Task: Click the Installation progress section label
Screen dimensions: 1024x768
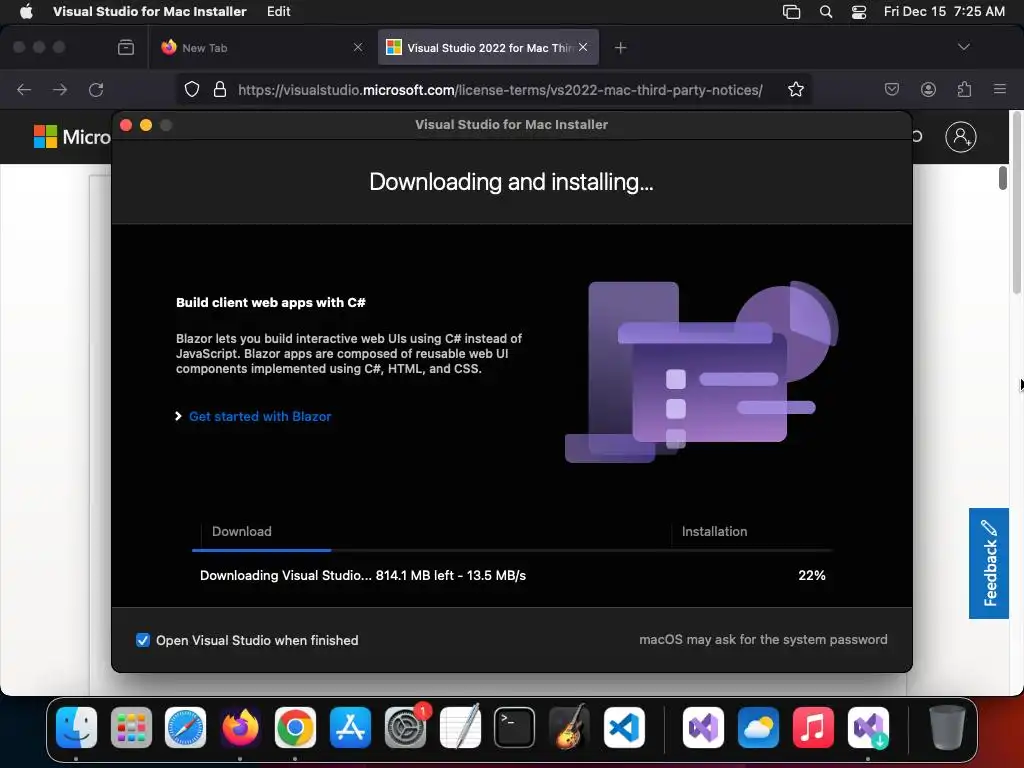Action: tap(714, 532)
